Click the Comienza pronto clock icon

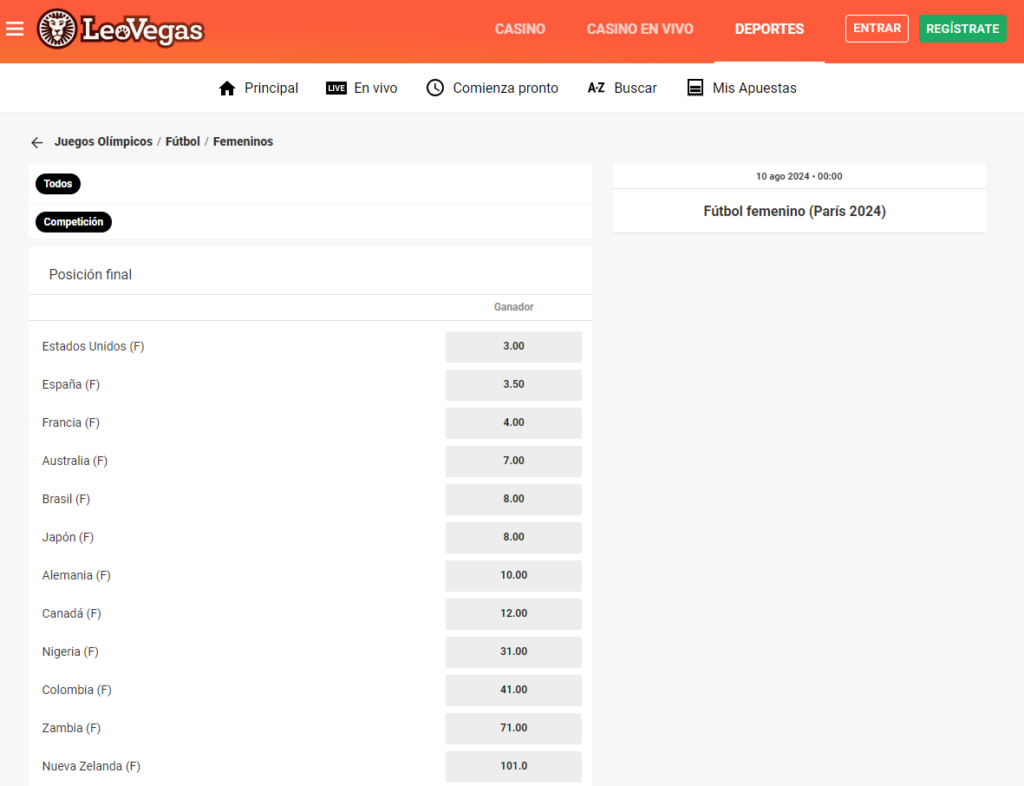click(x=435, y=88)
